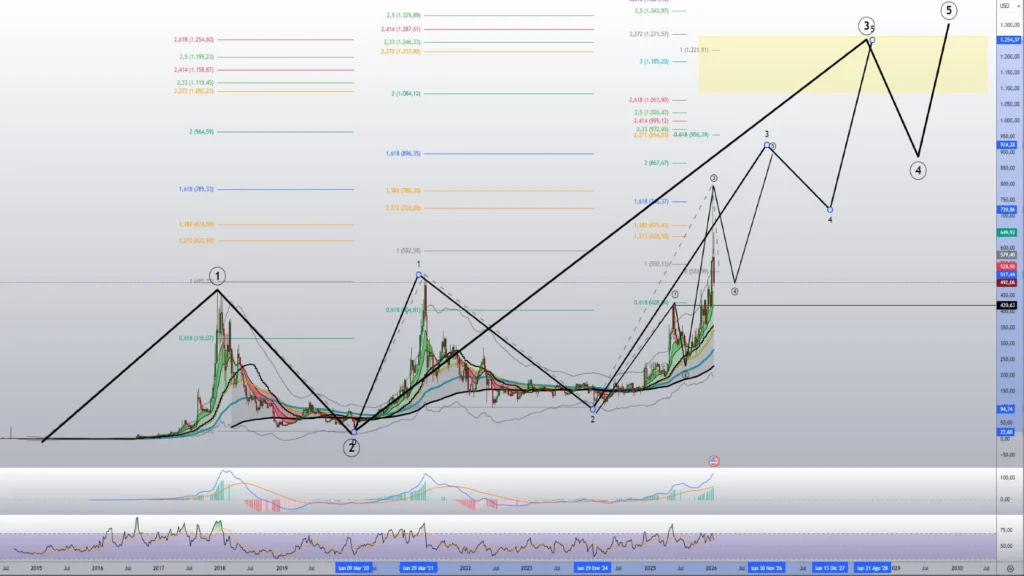Viewport: 1024px width, 576px height.
Task: Click the 29 Mar '21 date marker
Action: click(419, 567)
